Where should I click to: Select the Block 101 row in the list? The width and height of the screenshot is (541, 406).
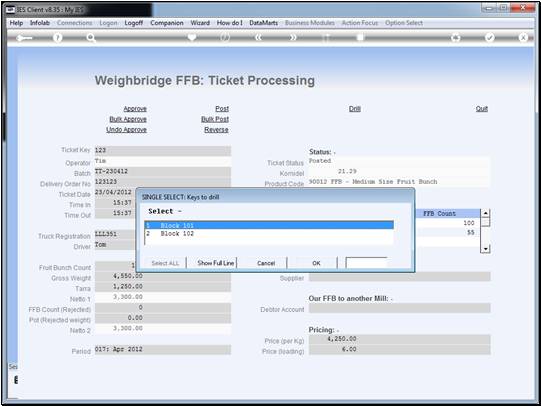[269, 225]
